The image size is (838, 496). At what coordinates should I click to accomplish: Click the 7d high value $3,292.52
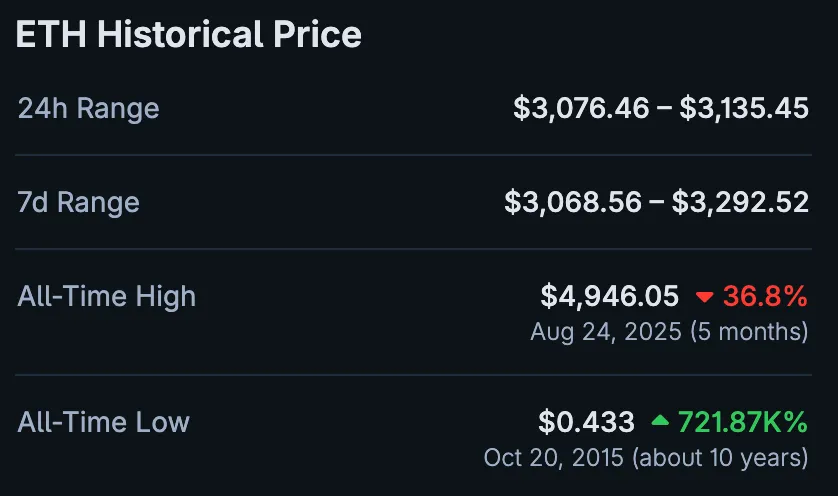coord(740,202)
